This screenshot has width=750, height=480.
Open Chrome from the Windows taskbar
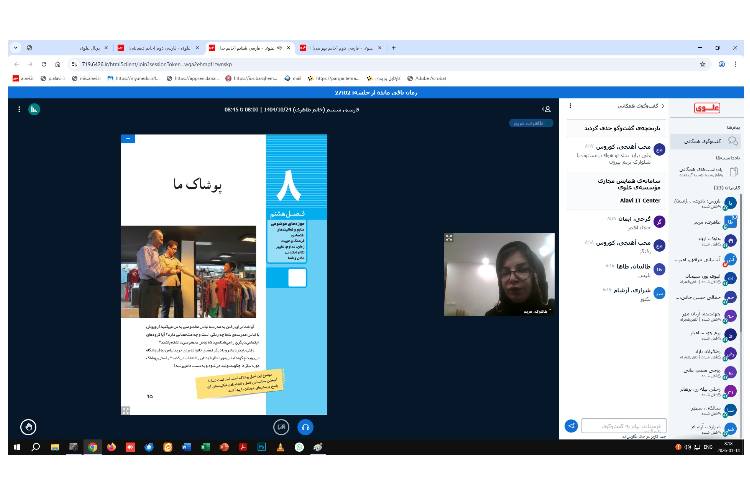[92, 447]
